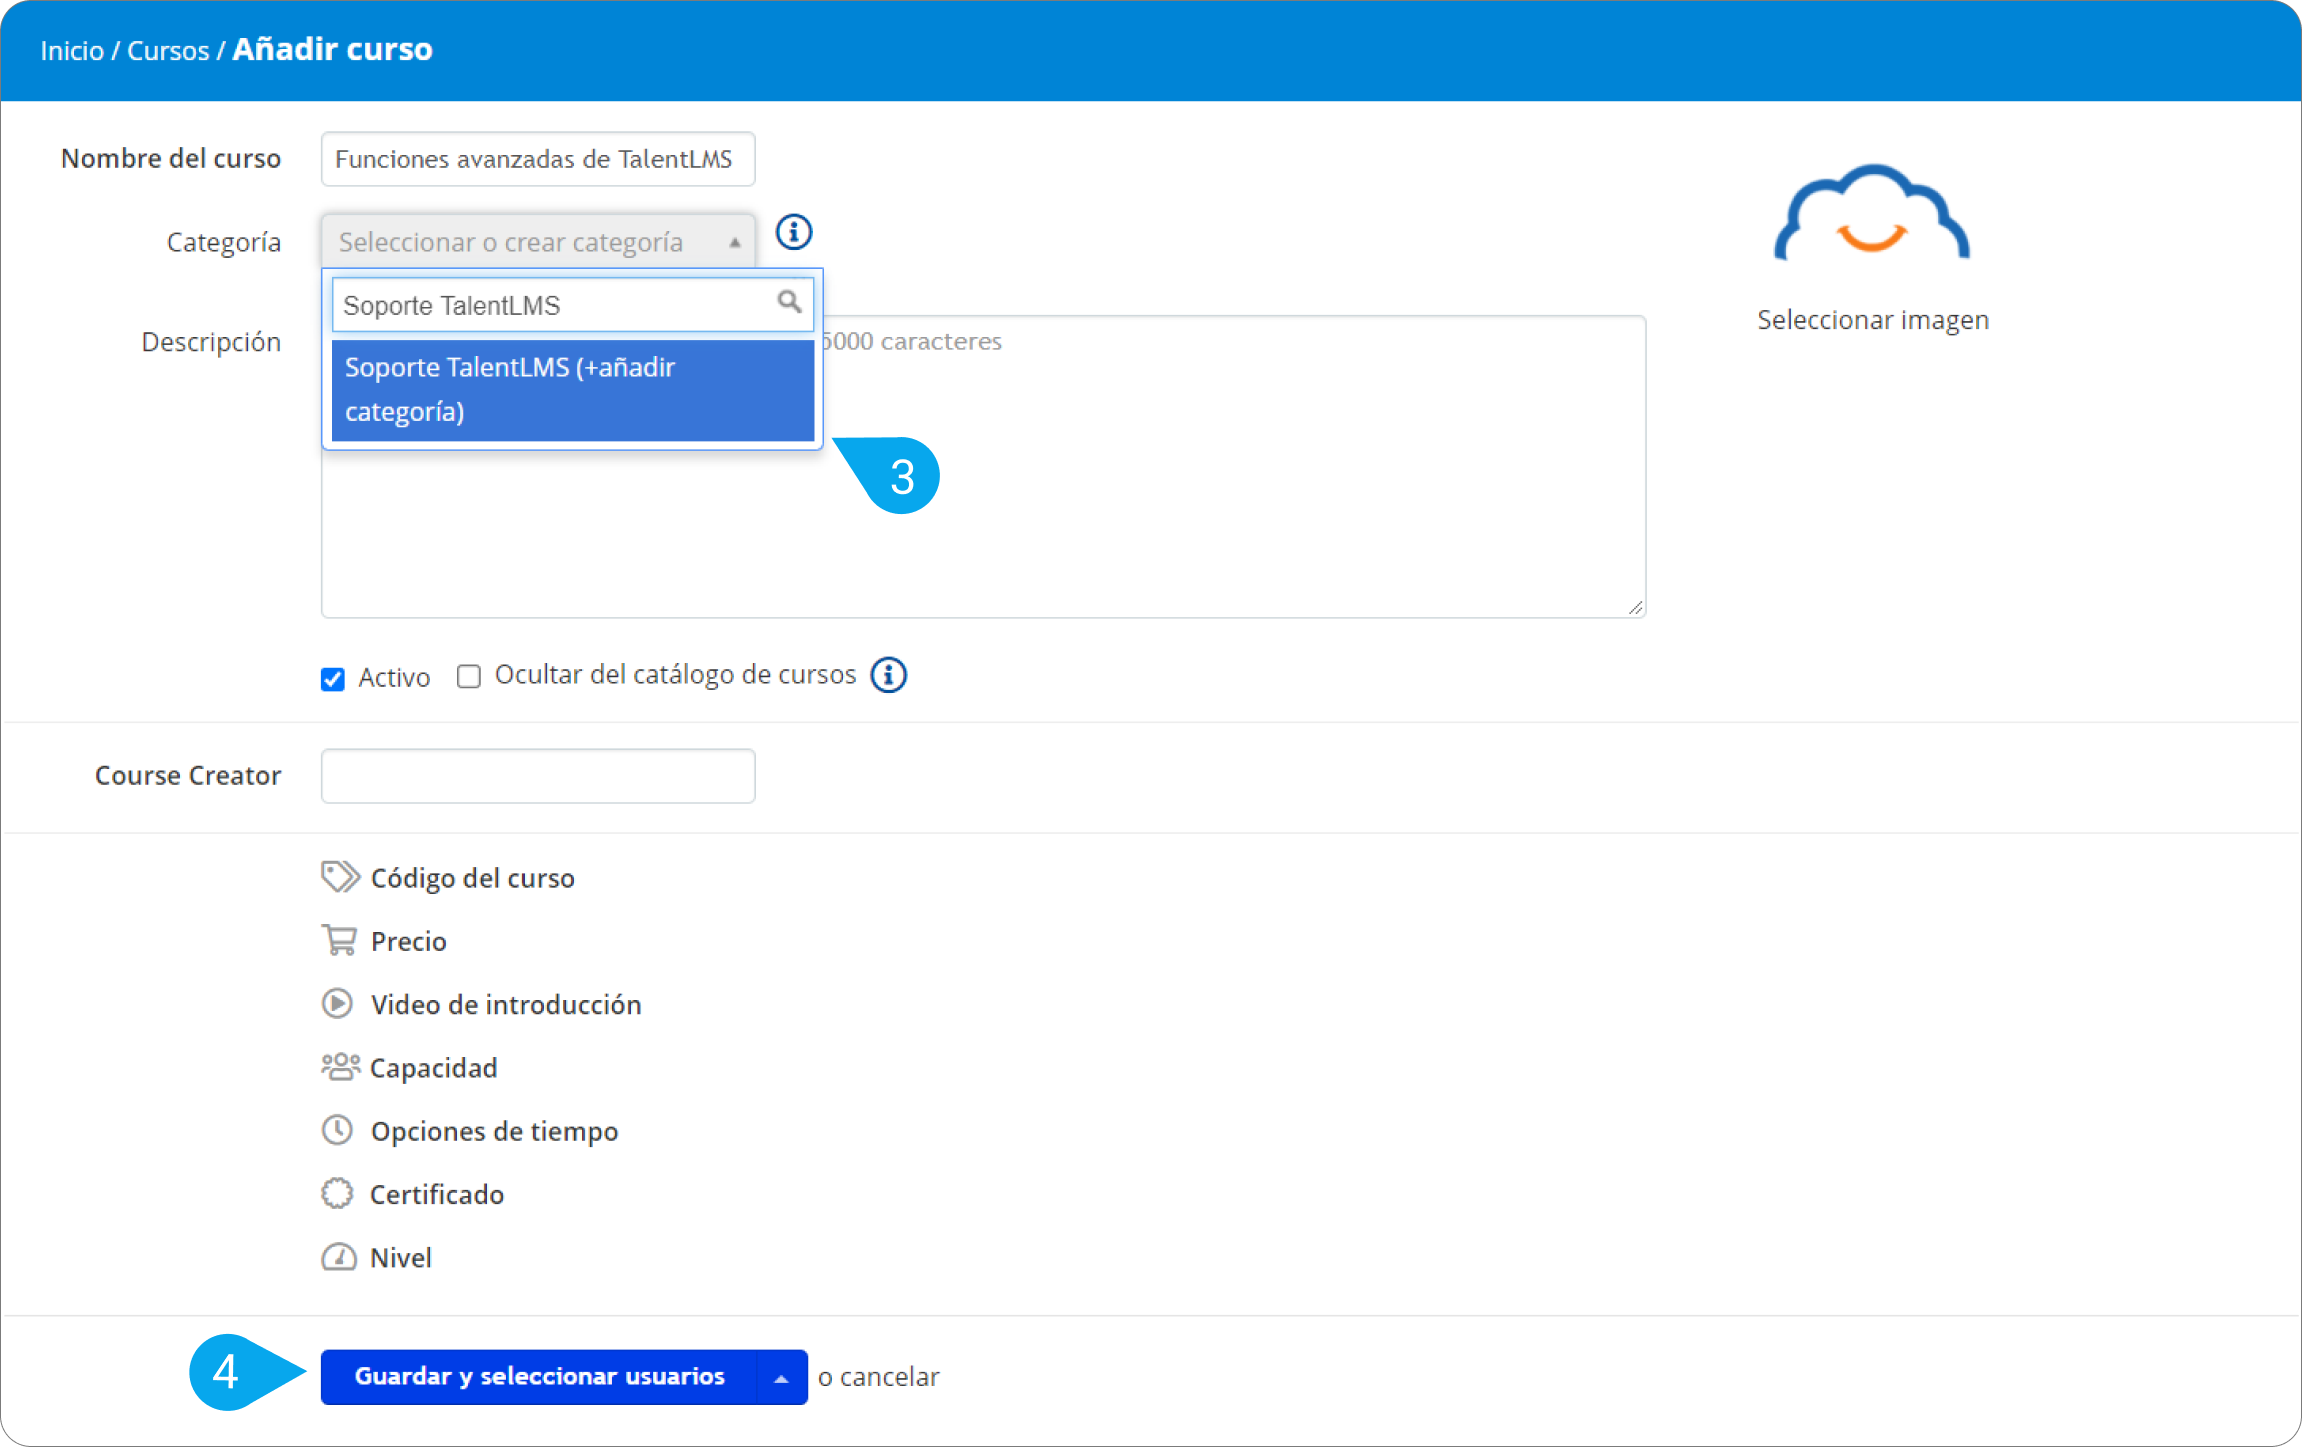2302x1447 pixels.
Task: Open the Nivel option
Action: coord(401,1257)
